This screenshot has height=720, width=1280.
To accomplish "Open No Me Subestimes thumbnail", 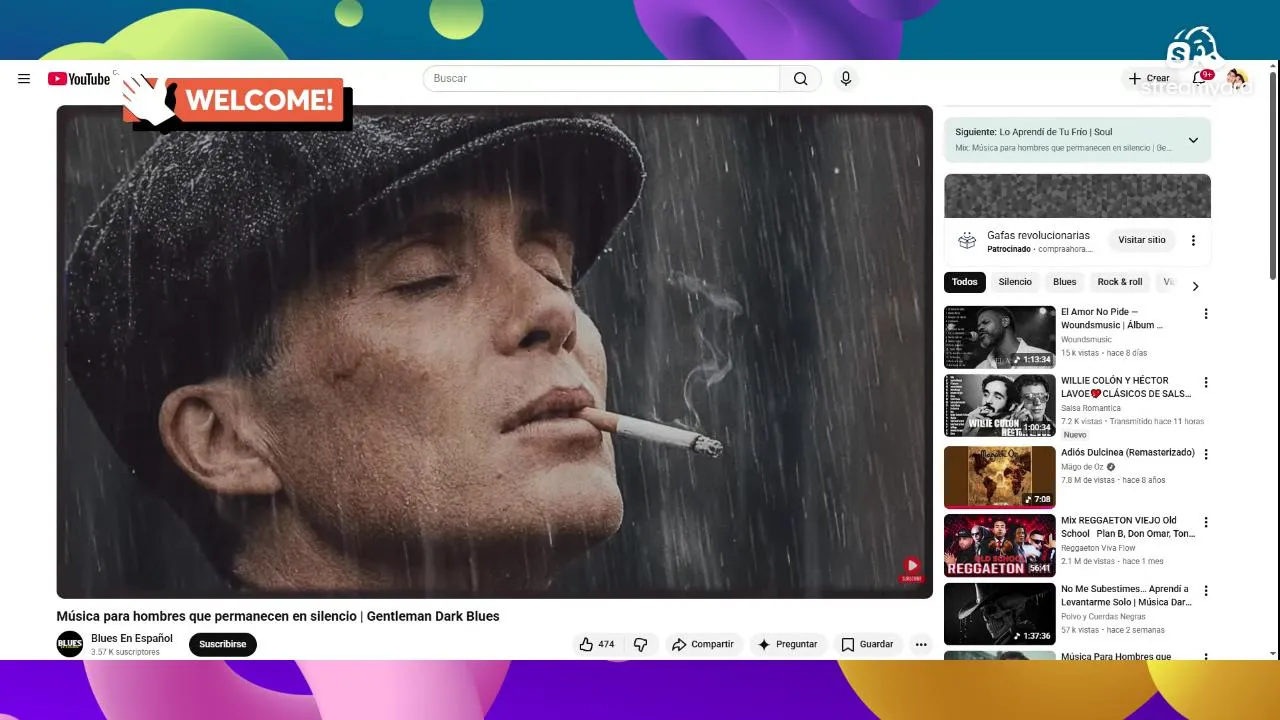I will click(1000, 614).
